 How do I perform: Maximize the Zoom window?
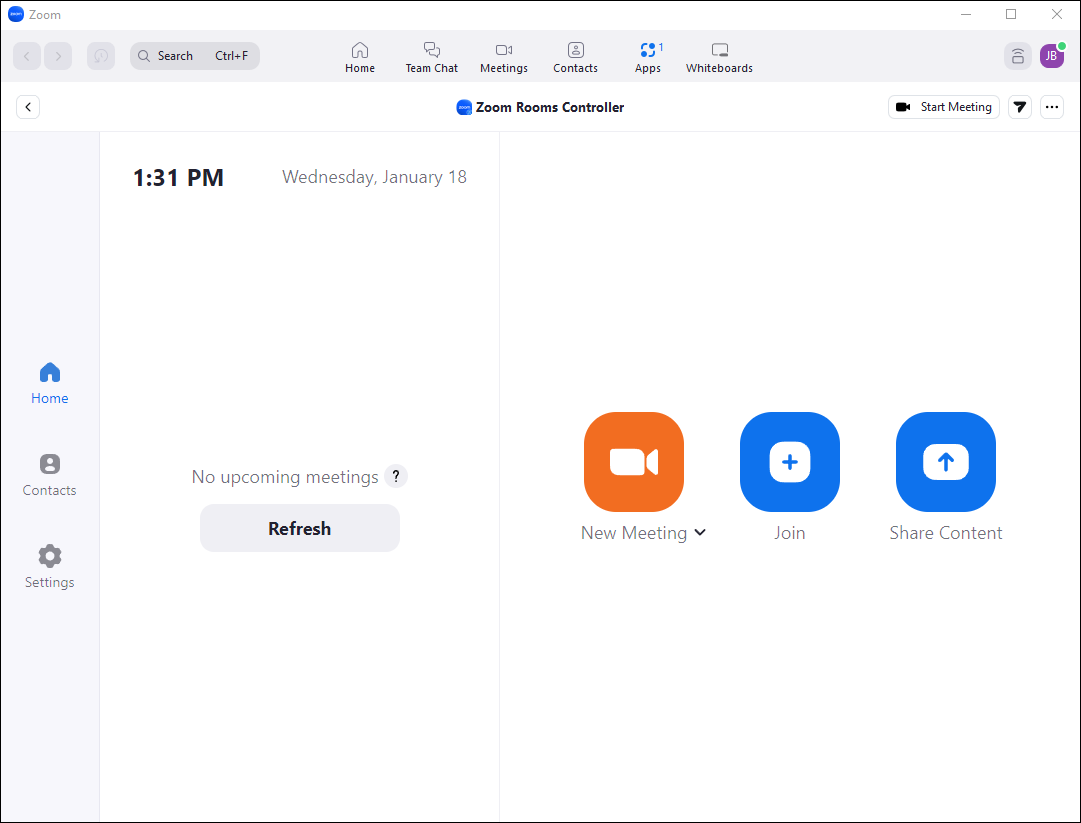tap(1011, 14)
